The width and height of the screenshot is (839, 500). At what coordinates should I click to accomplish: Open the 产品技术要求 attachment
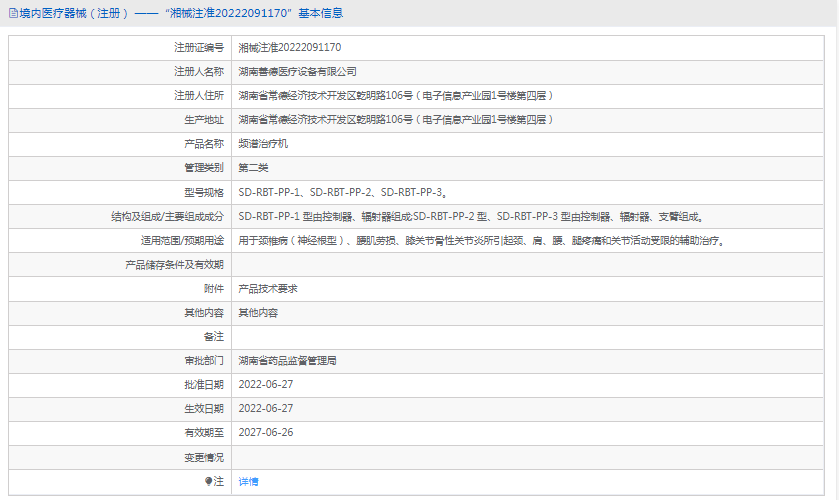(268, 289)
